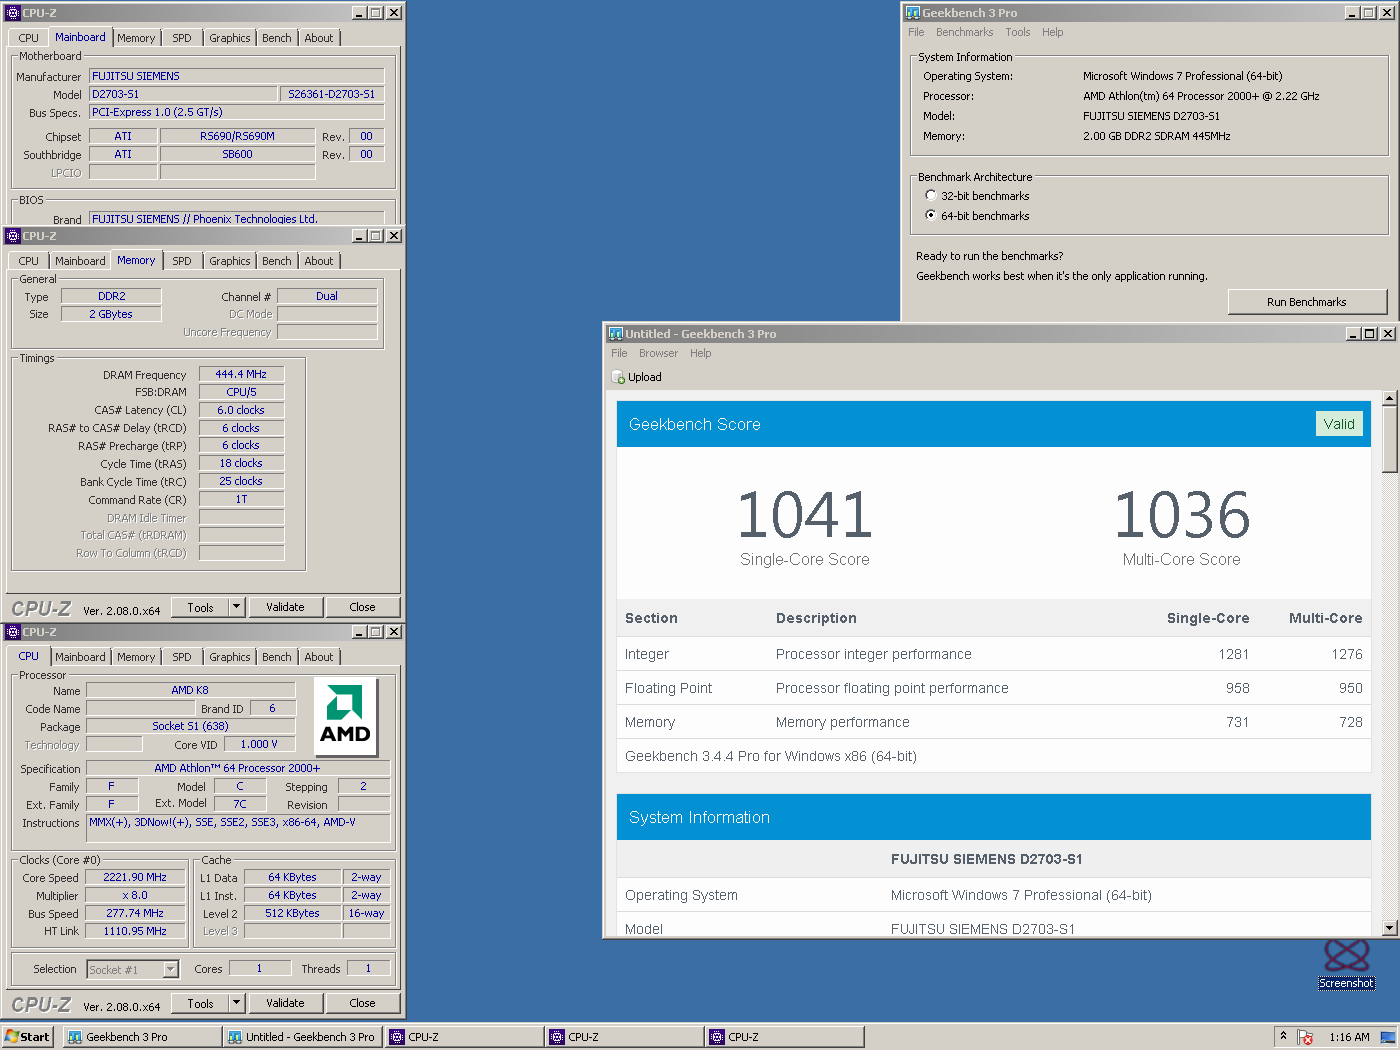This screenshot has height=1050, width=1400.
Task: Switch to Memory tab in bottom CPU-Z window
Action: pos(136,657)
